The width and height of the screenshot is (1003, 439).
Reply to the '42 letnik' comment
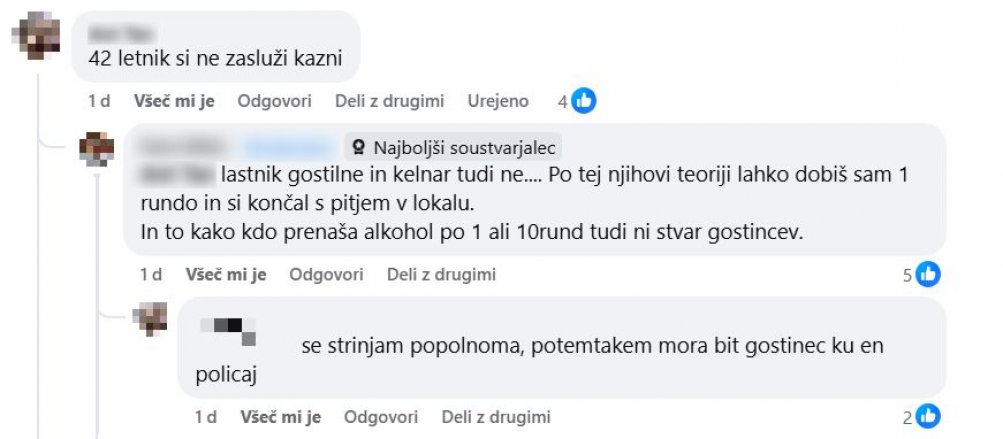(275, 101)
